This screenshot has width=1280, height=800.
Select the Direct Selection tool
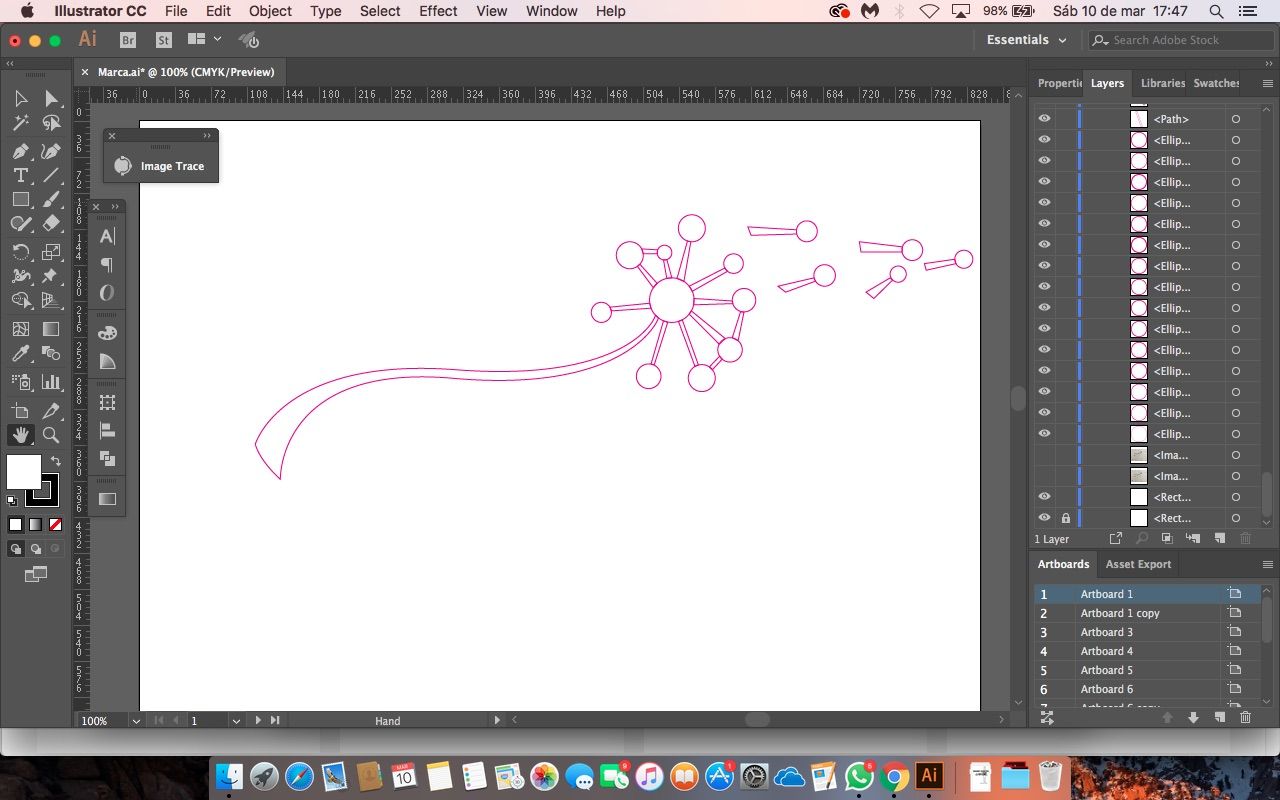(x=51, y=98)
